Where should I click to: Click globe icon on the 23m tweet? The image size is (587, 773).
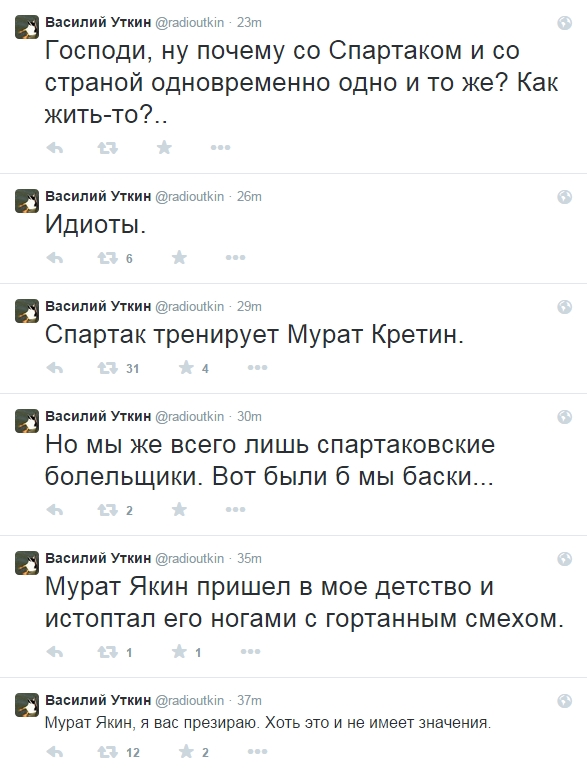[x=564, y=23]
